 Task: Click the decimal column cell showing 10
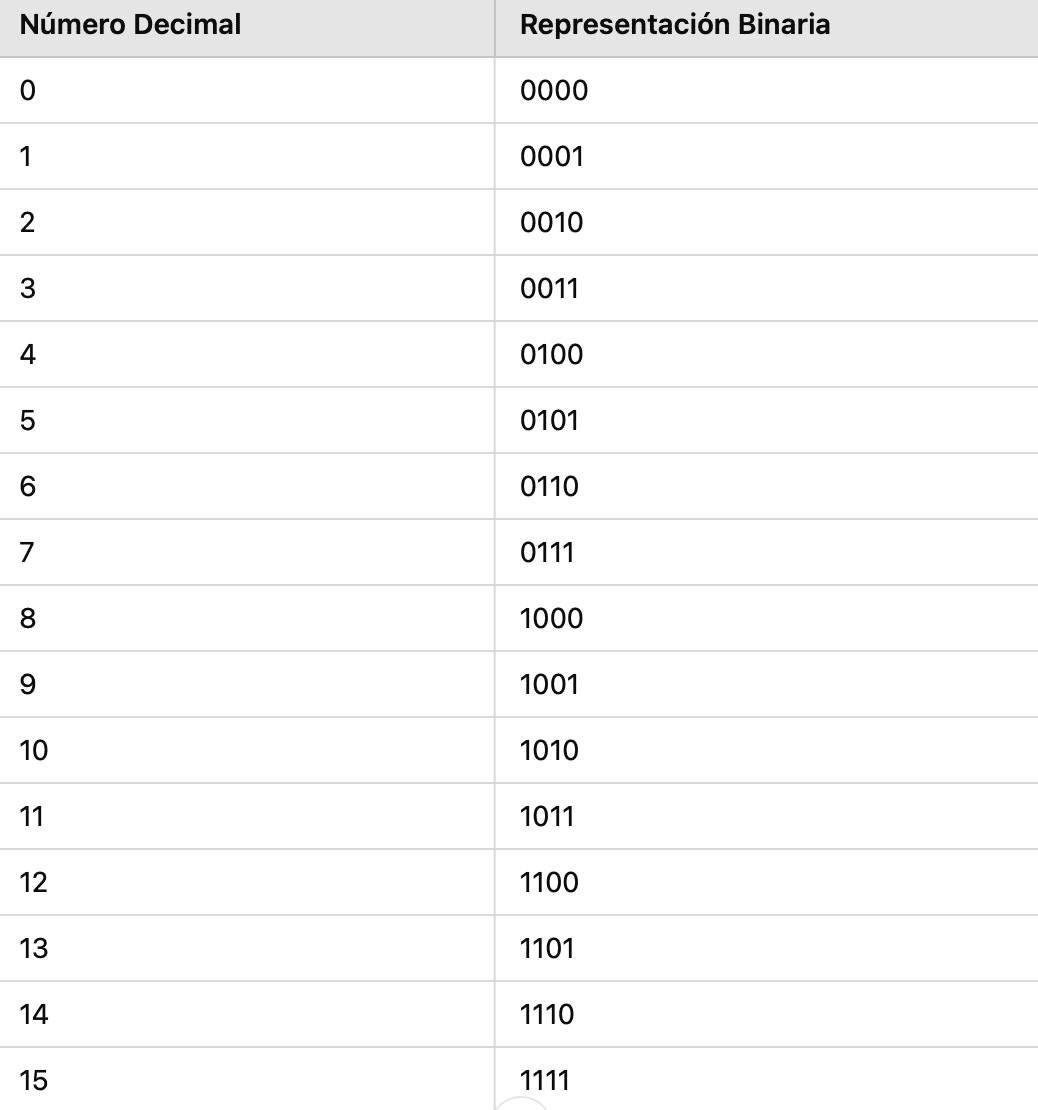coord(34,751)
